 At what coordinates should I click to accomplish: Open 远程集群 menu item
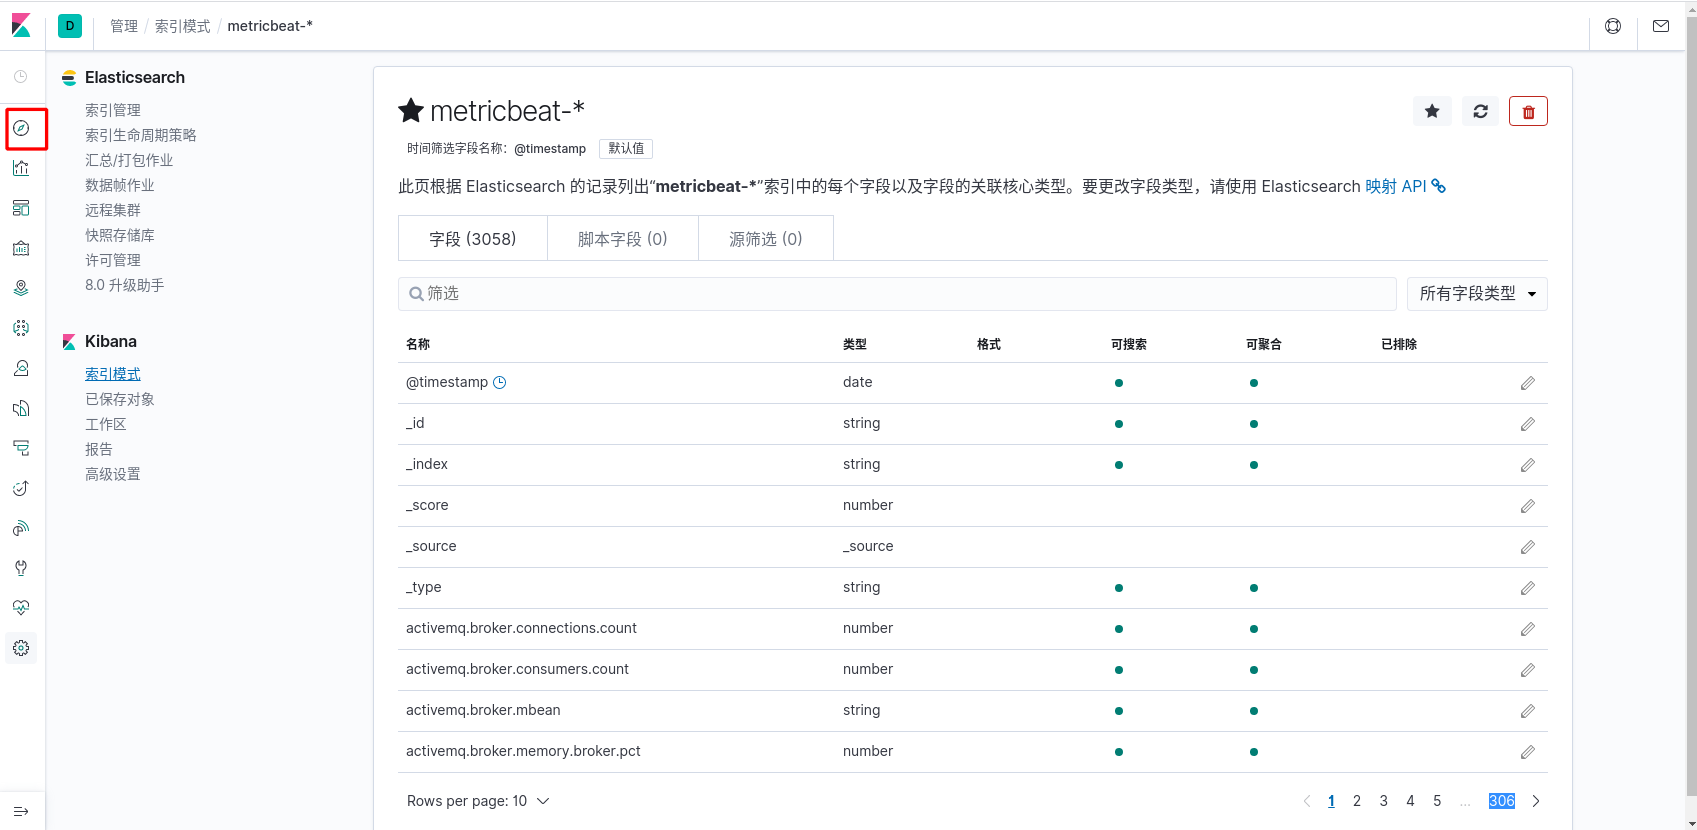[x=113, y=210]
